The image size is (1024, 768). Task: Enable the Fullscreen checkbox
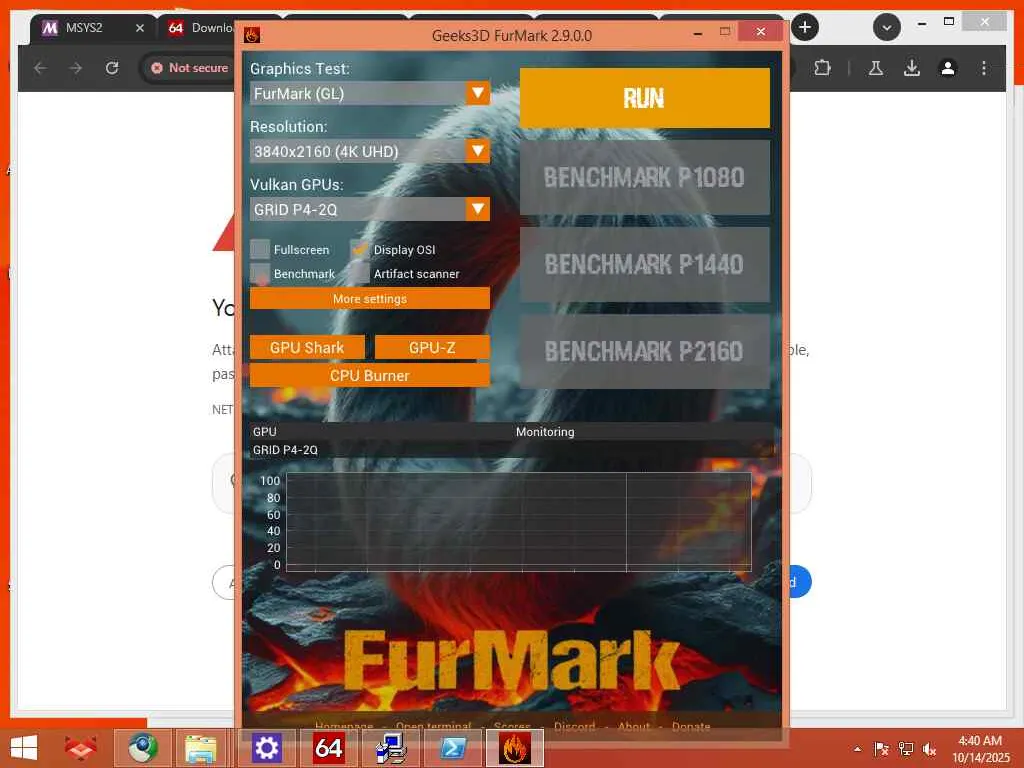coord(260,249)
